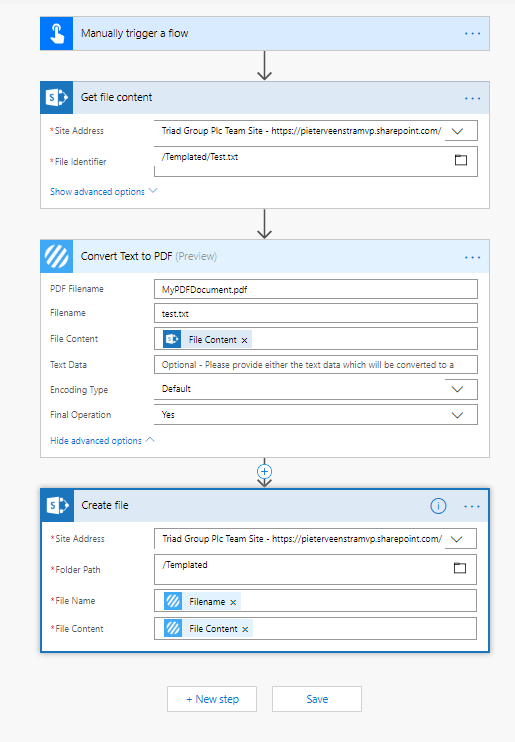Click the File Content field in Create file
The height and width of the screenshot is (742, 515).
click(x=315, y=628)
